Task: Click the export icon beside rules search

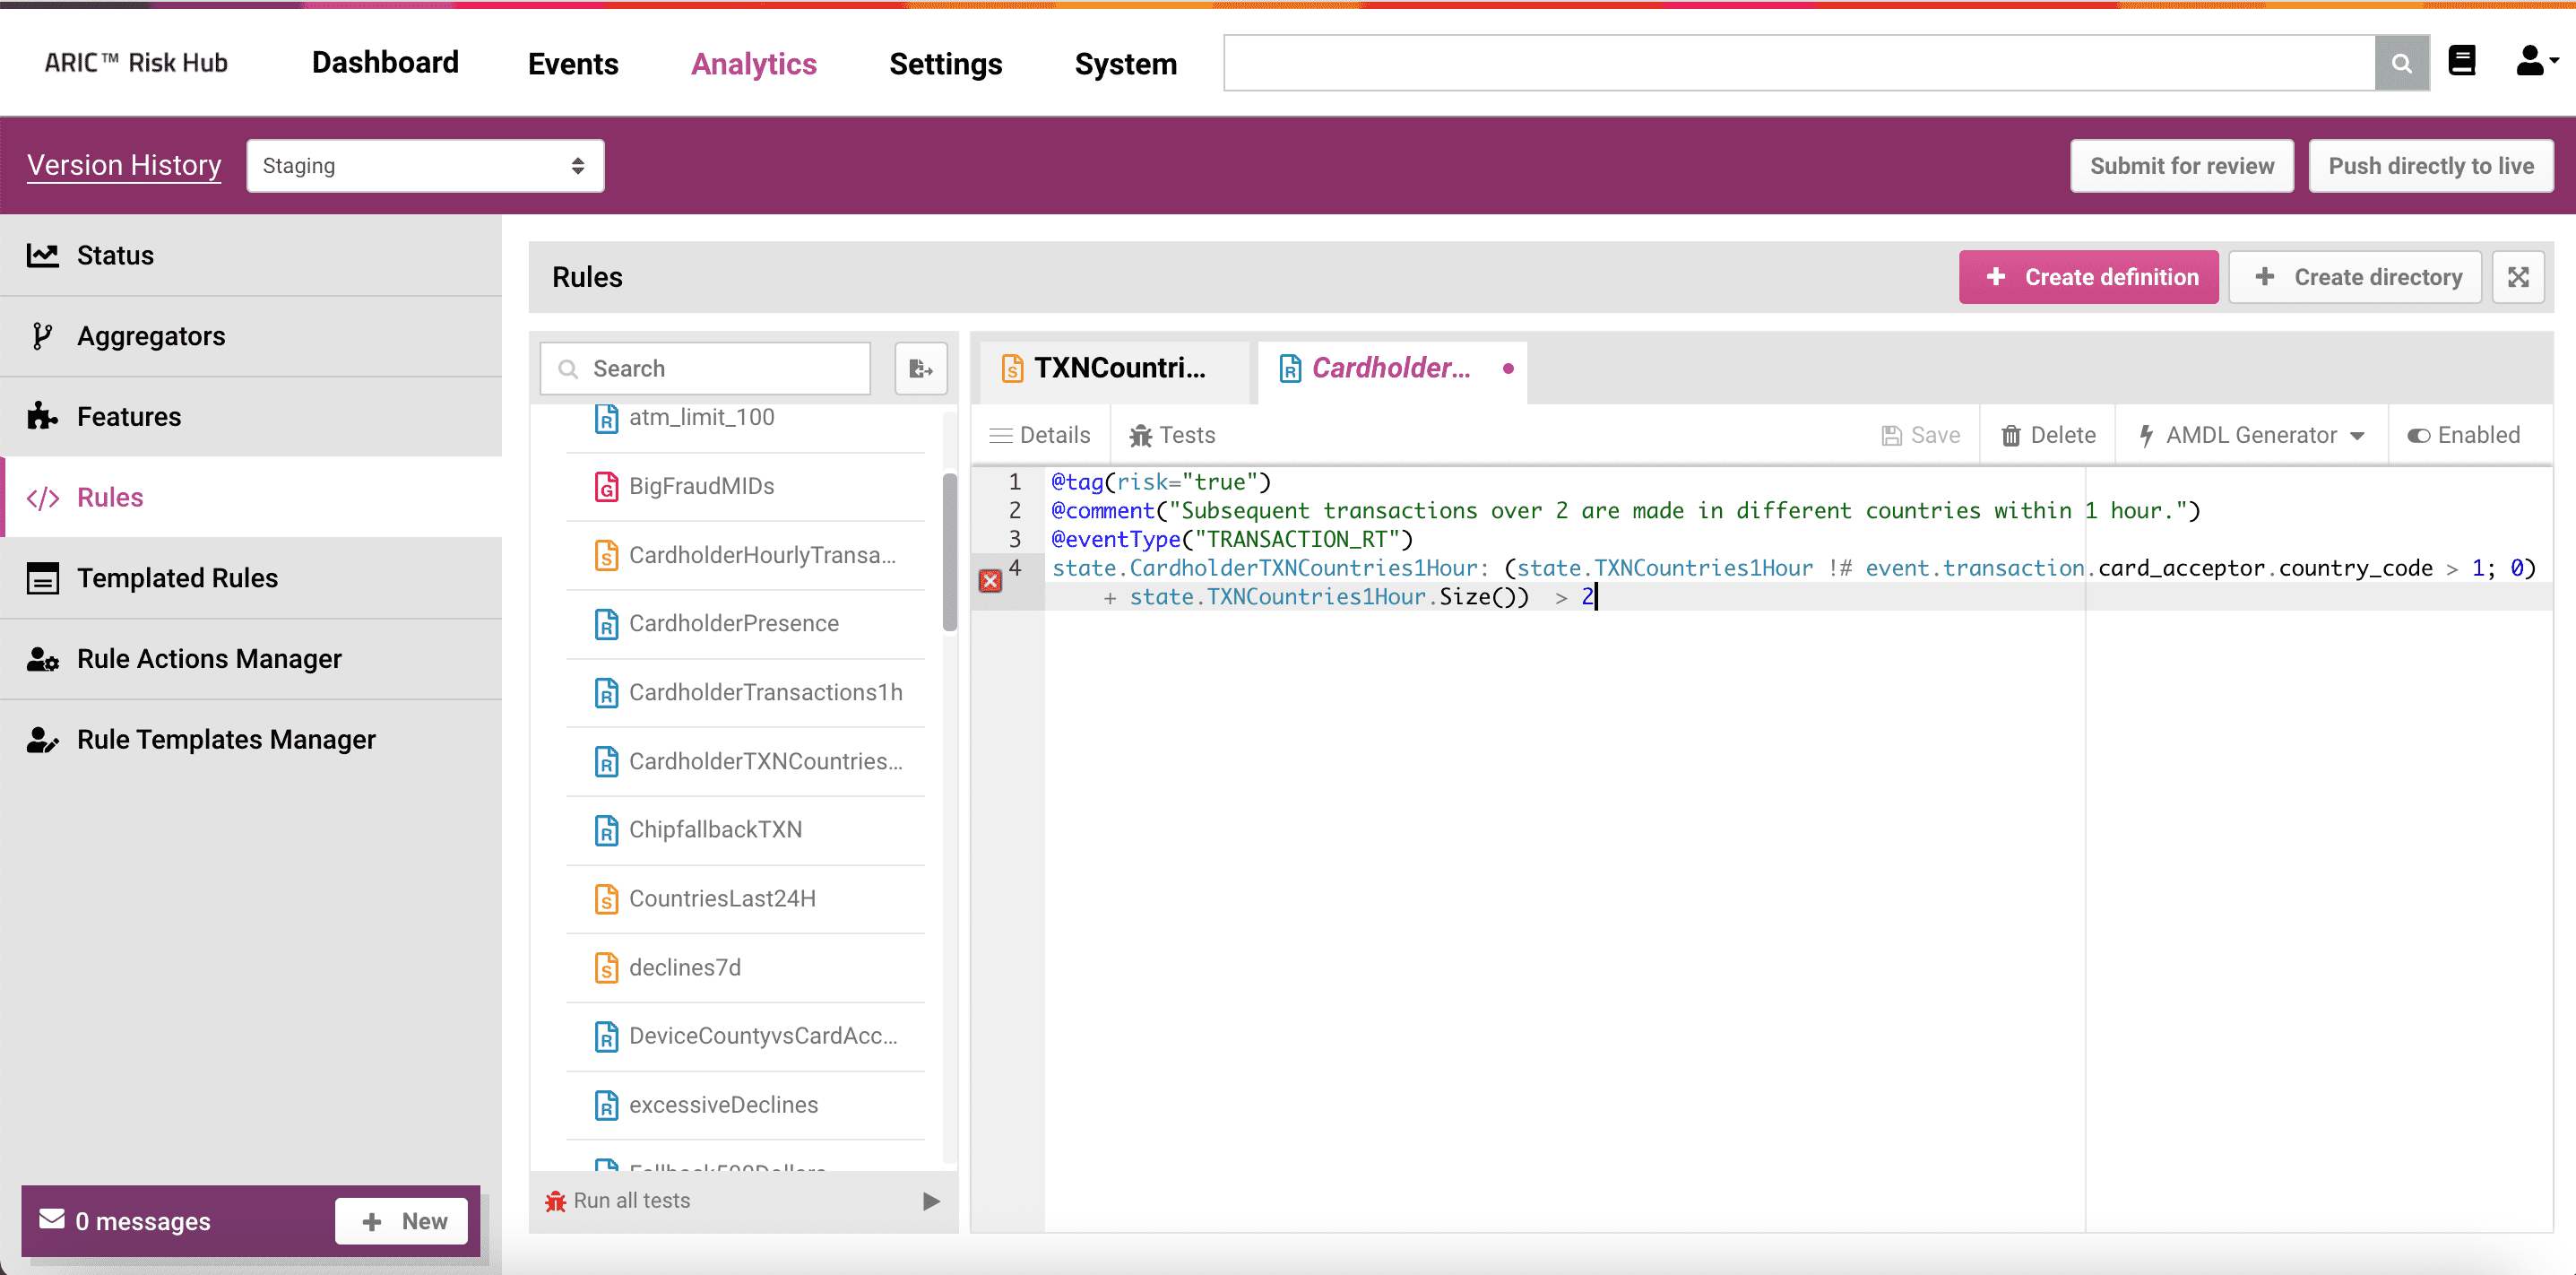Action: [920, 369]
